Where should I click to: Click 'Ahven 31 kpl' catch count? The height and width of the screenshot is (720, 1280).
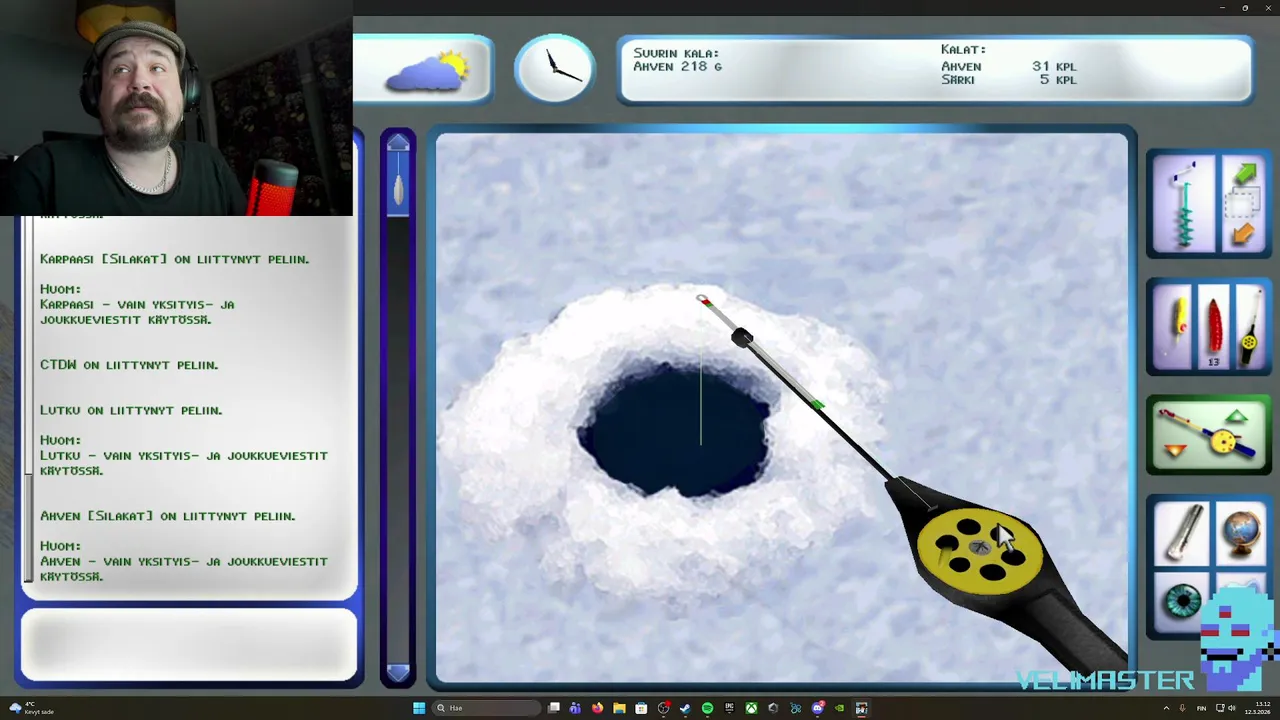(x=1009, y=66)
